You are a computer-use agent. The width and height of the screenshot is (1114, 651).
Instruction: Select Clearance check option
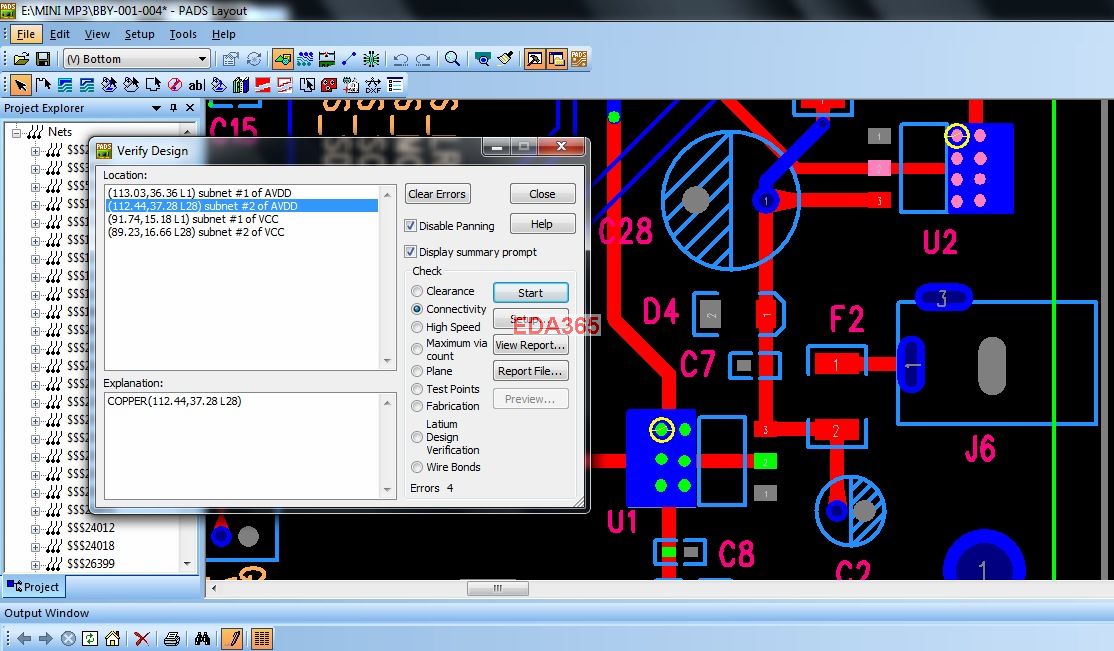pos(417,291)
